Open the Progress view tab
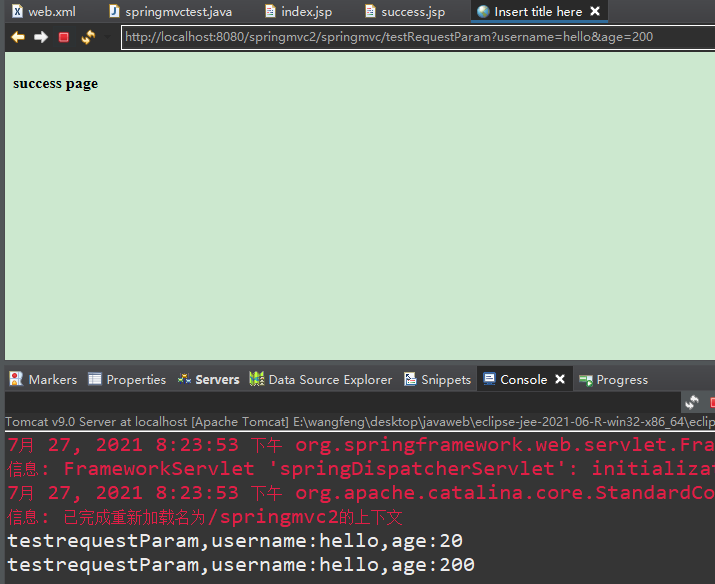Screen dimensions: 715x584 (613, 379)
